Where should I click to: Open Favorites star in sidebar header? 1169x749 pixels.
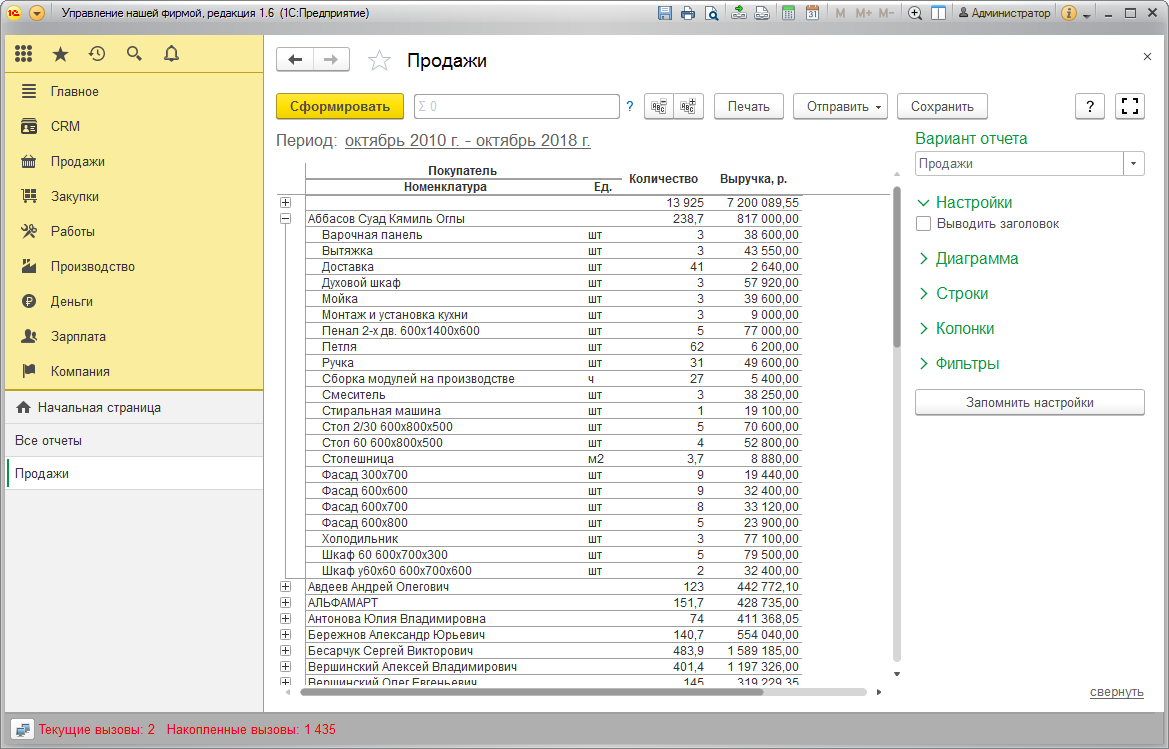[60, 54]
